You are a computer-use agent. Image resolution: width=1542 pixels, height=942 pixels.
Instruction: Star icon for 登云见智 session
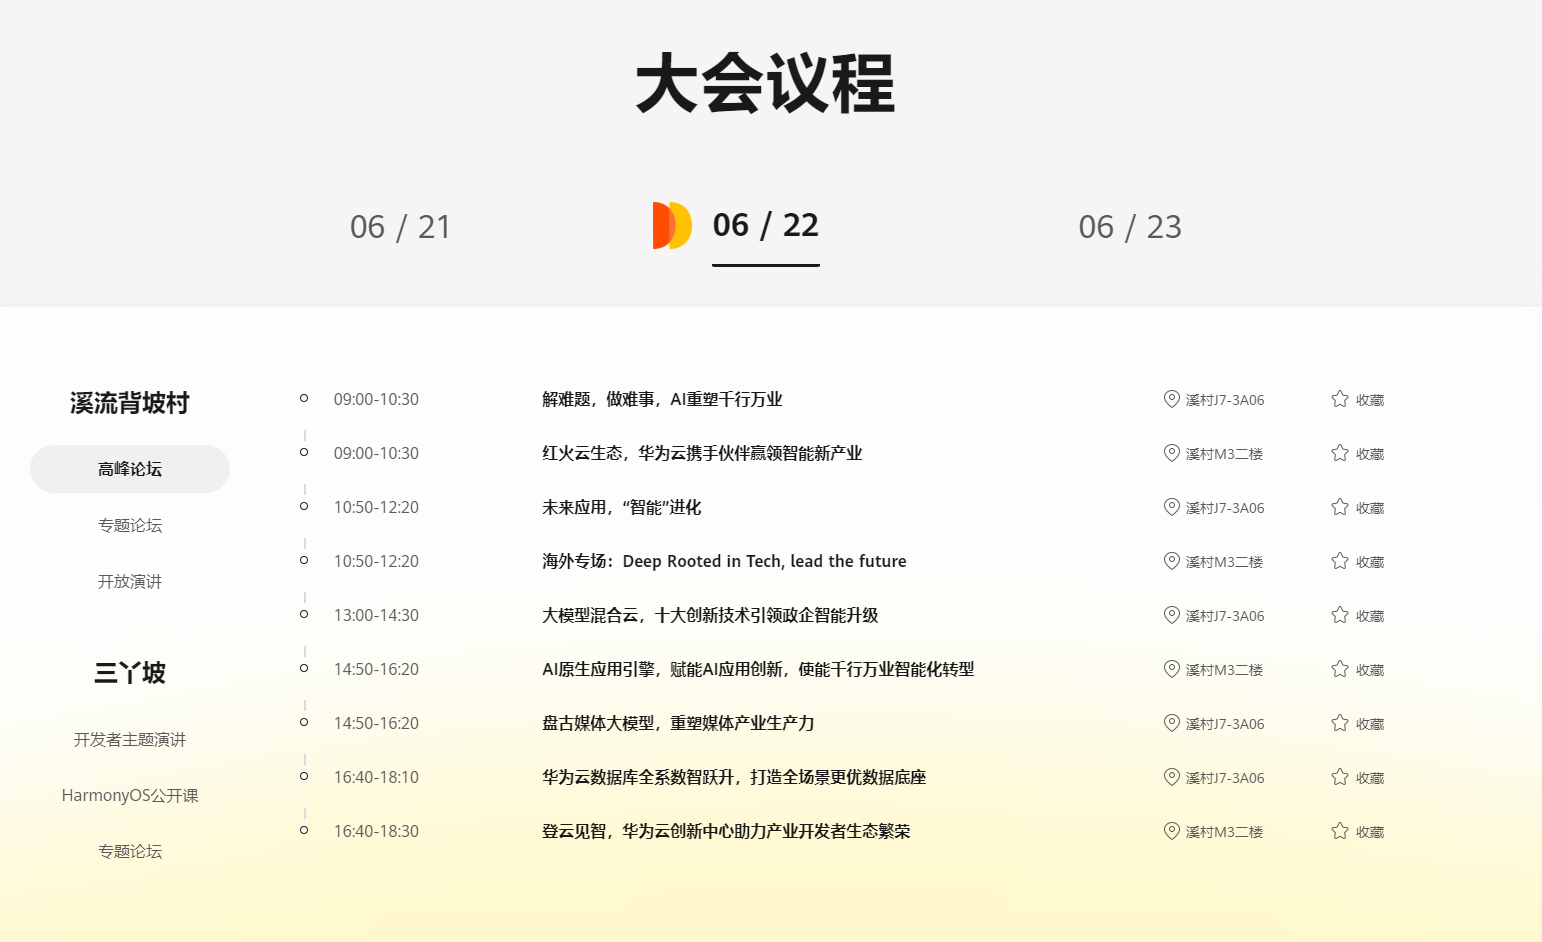1340,831
